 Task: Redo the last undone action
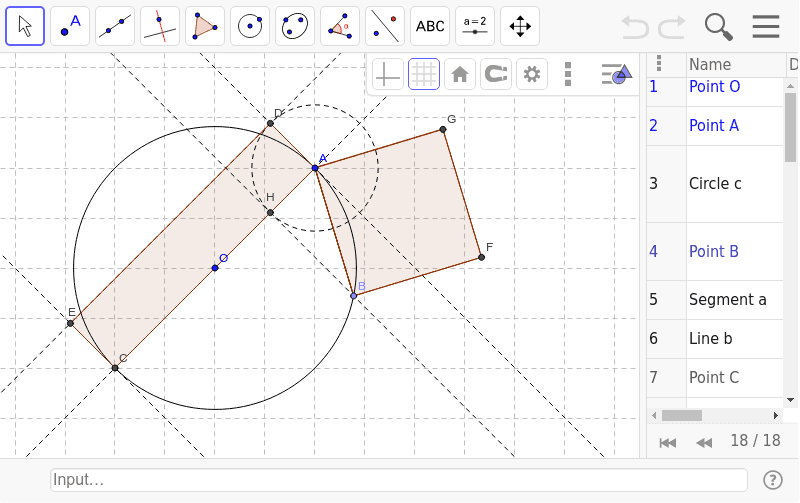tap(671, 27)
